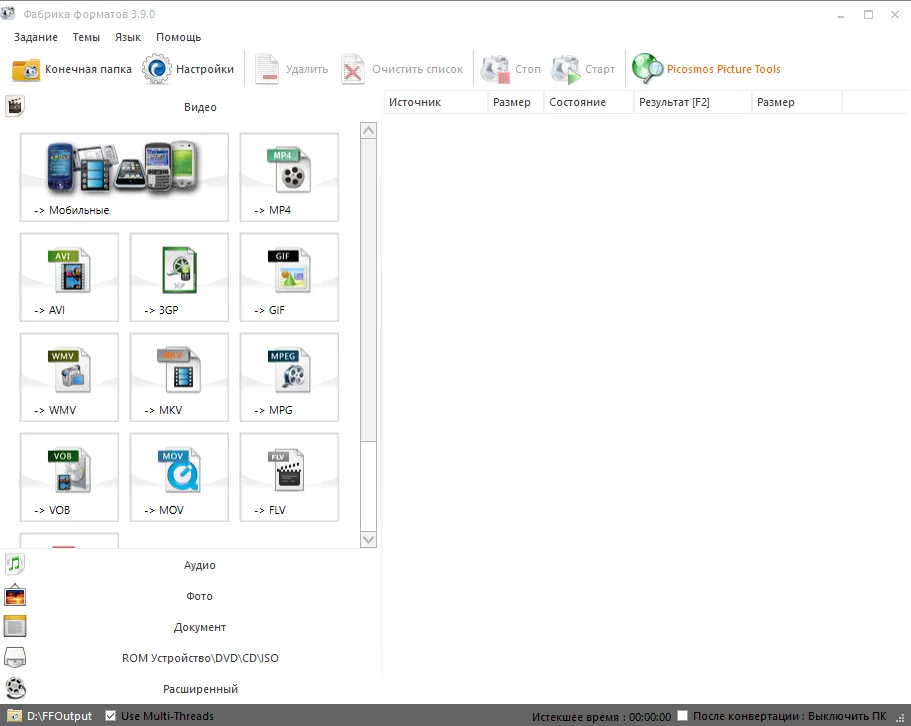Open Настройки settings gear icon
This screenshot has height=726, width=911.
coord(157,69)
